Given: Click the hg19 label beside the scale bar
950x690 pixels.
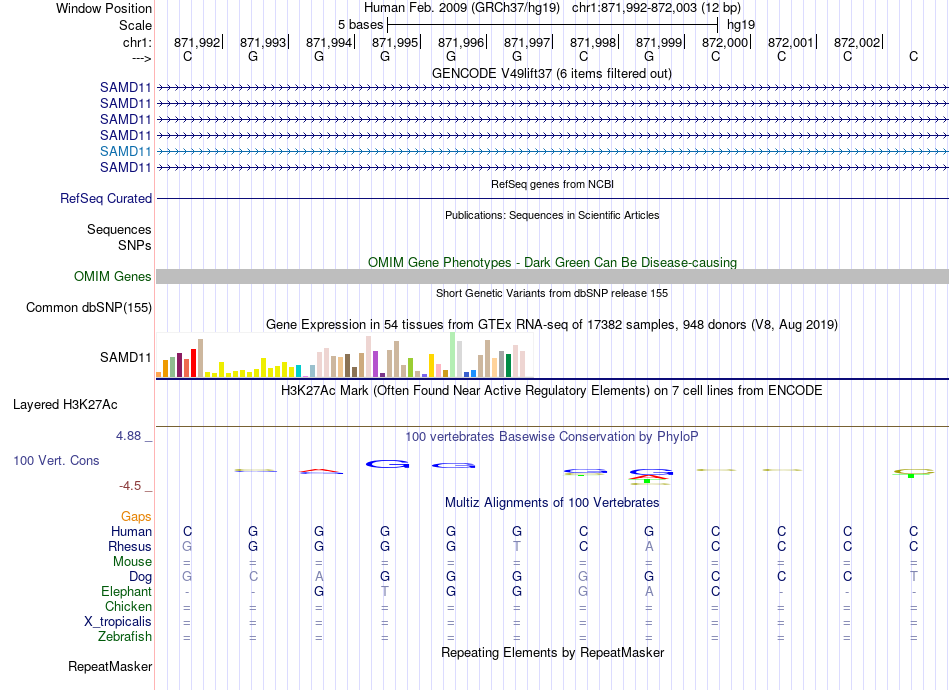Looking at the screenshot, I should [x=740, y=25].
